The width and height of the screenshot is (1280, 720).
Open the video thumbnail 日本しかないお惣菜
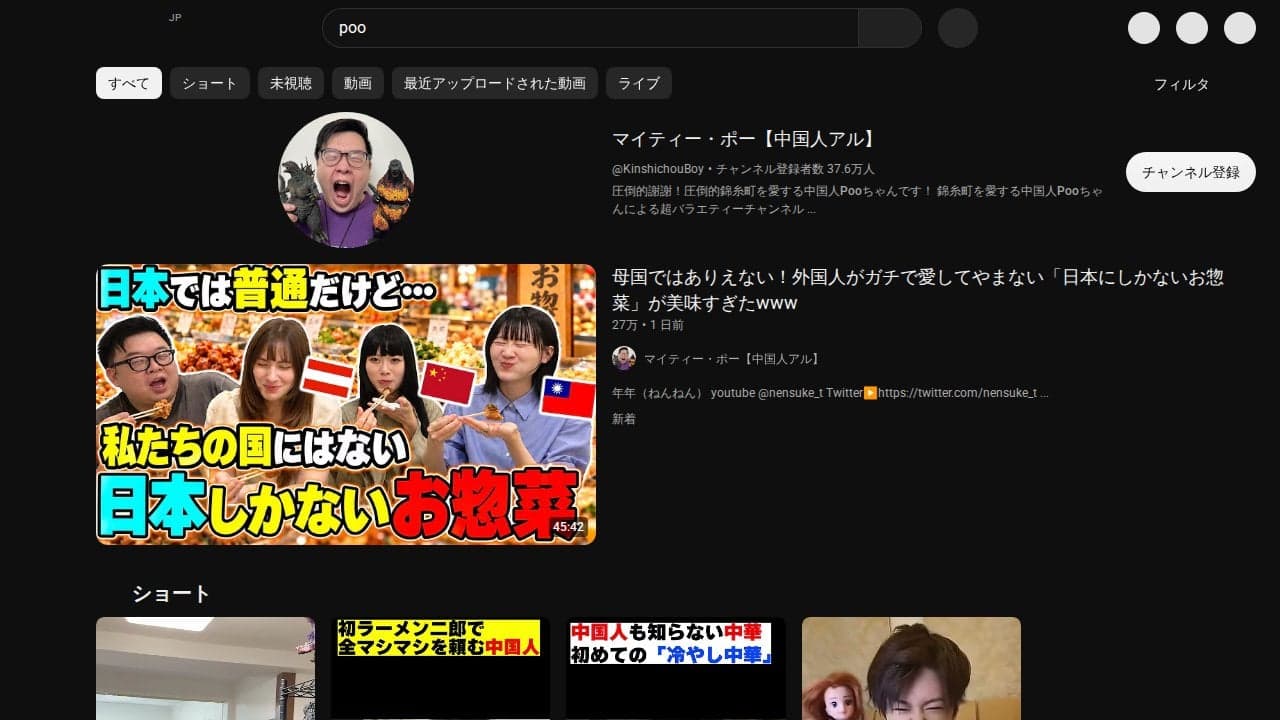click(346, 404)
